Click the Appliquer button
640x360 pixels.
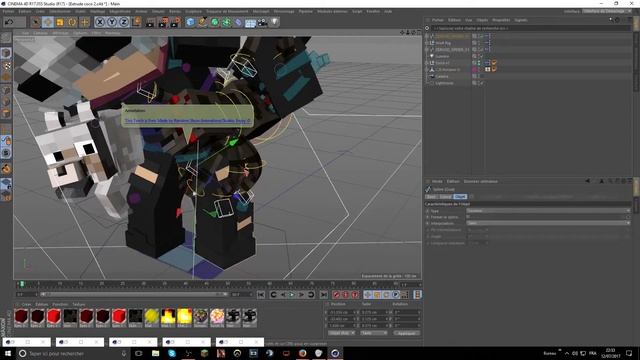pos(407,333)
